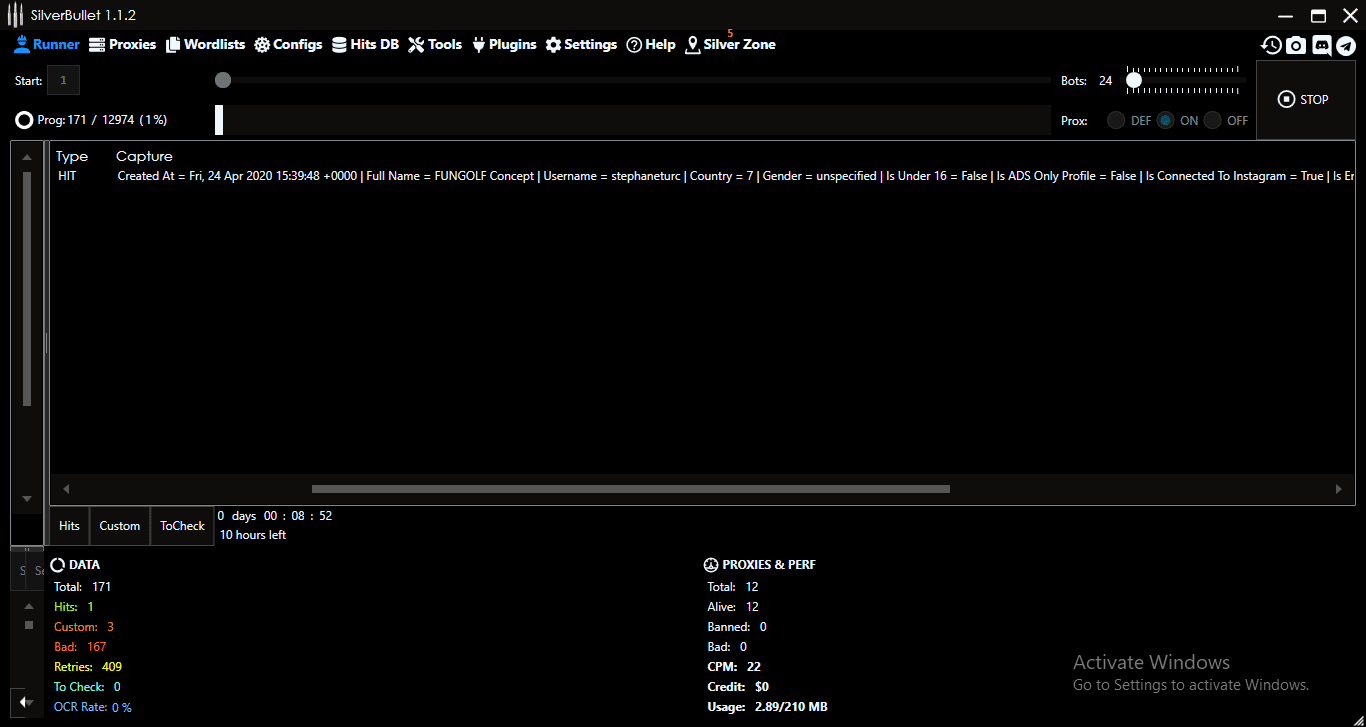Screen dimensions: 1366x727
Task: Adjust the Bots count slider
Action: (x=1133, y=79)
